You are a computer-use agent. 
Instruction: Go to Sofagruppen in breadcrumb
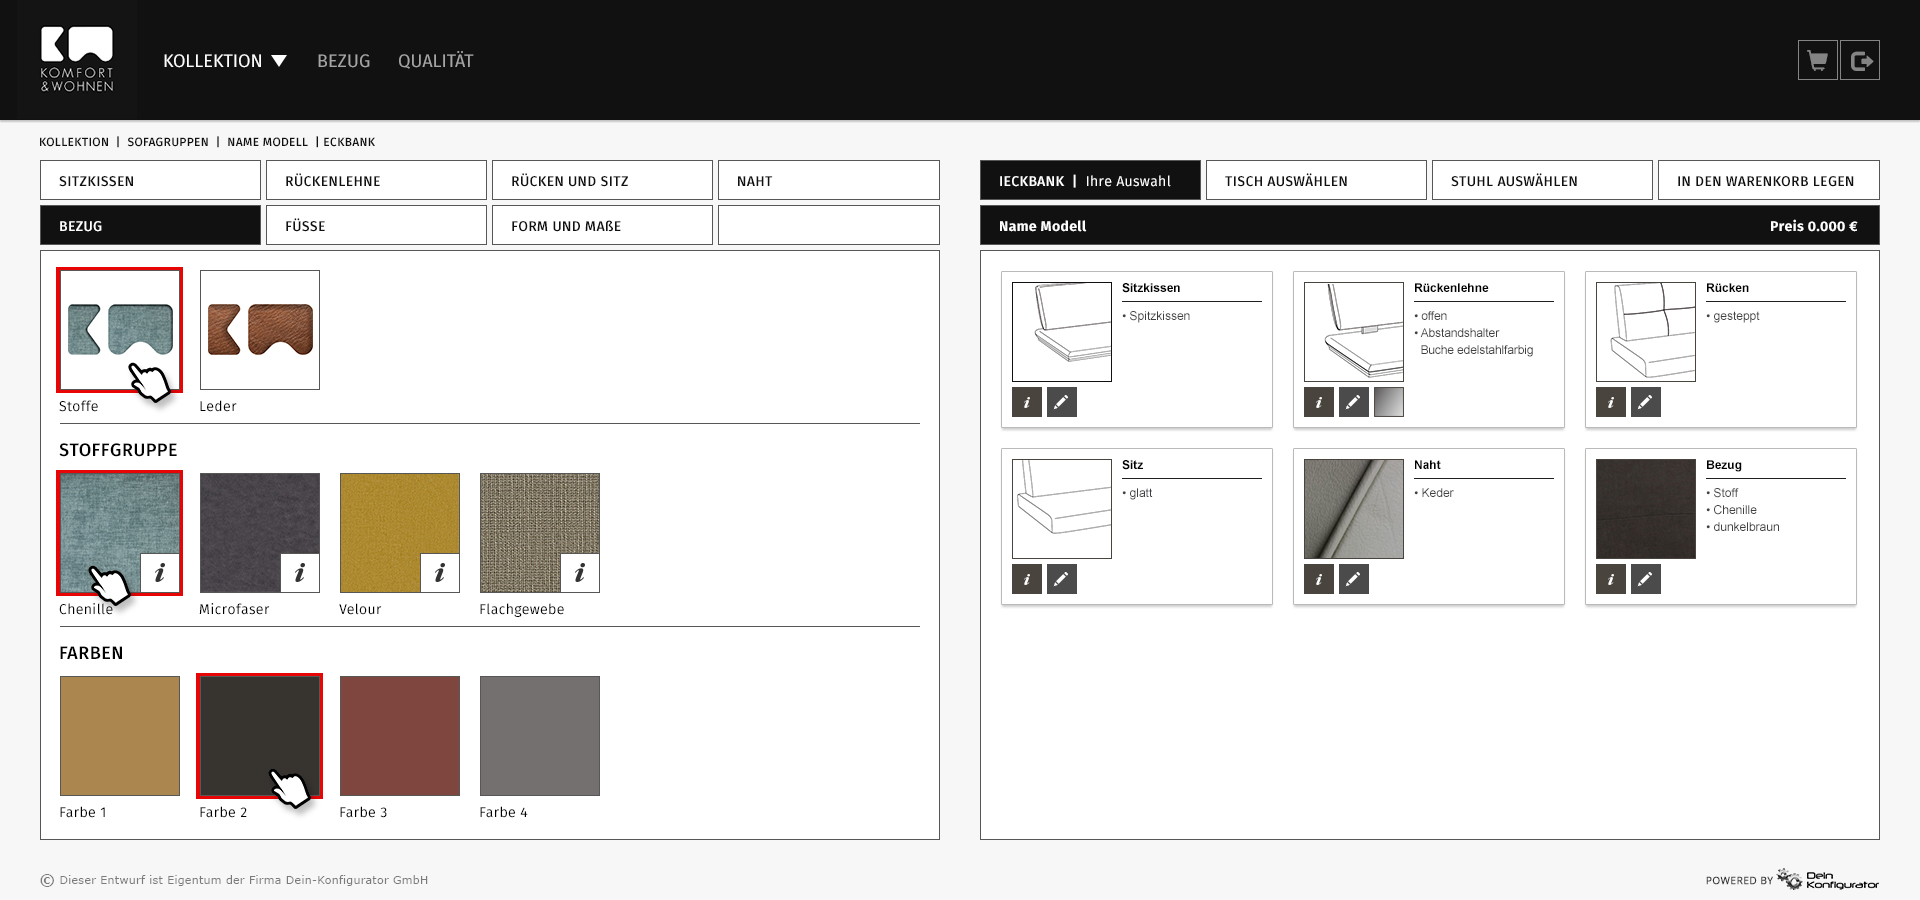168,142
